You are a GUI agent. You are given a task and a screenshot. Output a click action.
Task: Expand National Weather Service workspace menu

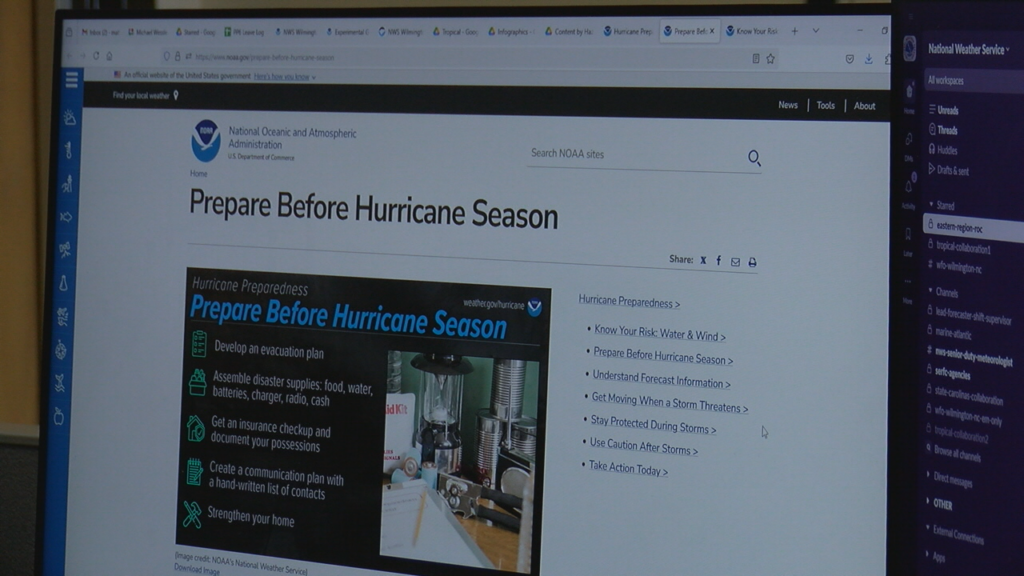[968, 50]
